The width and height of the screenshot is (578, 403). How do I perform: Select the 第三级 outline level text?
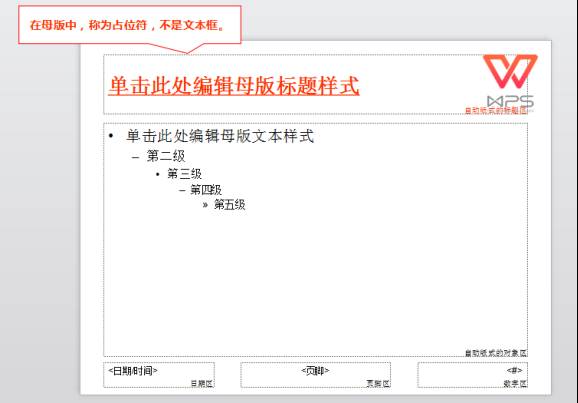(x=184, y=174)
